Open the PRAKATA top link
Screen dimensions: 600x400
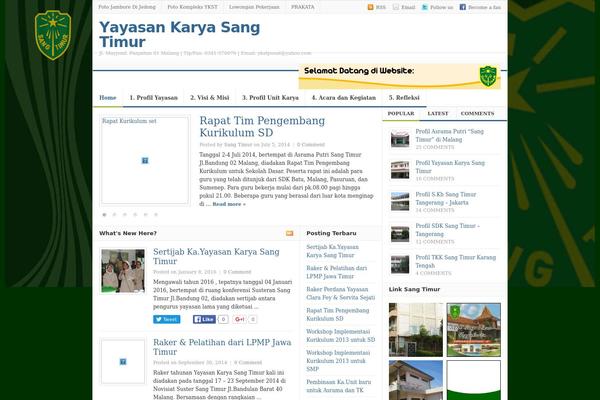[303, 7]
